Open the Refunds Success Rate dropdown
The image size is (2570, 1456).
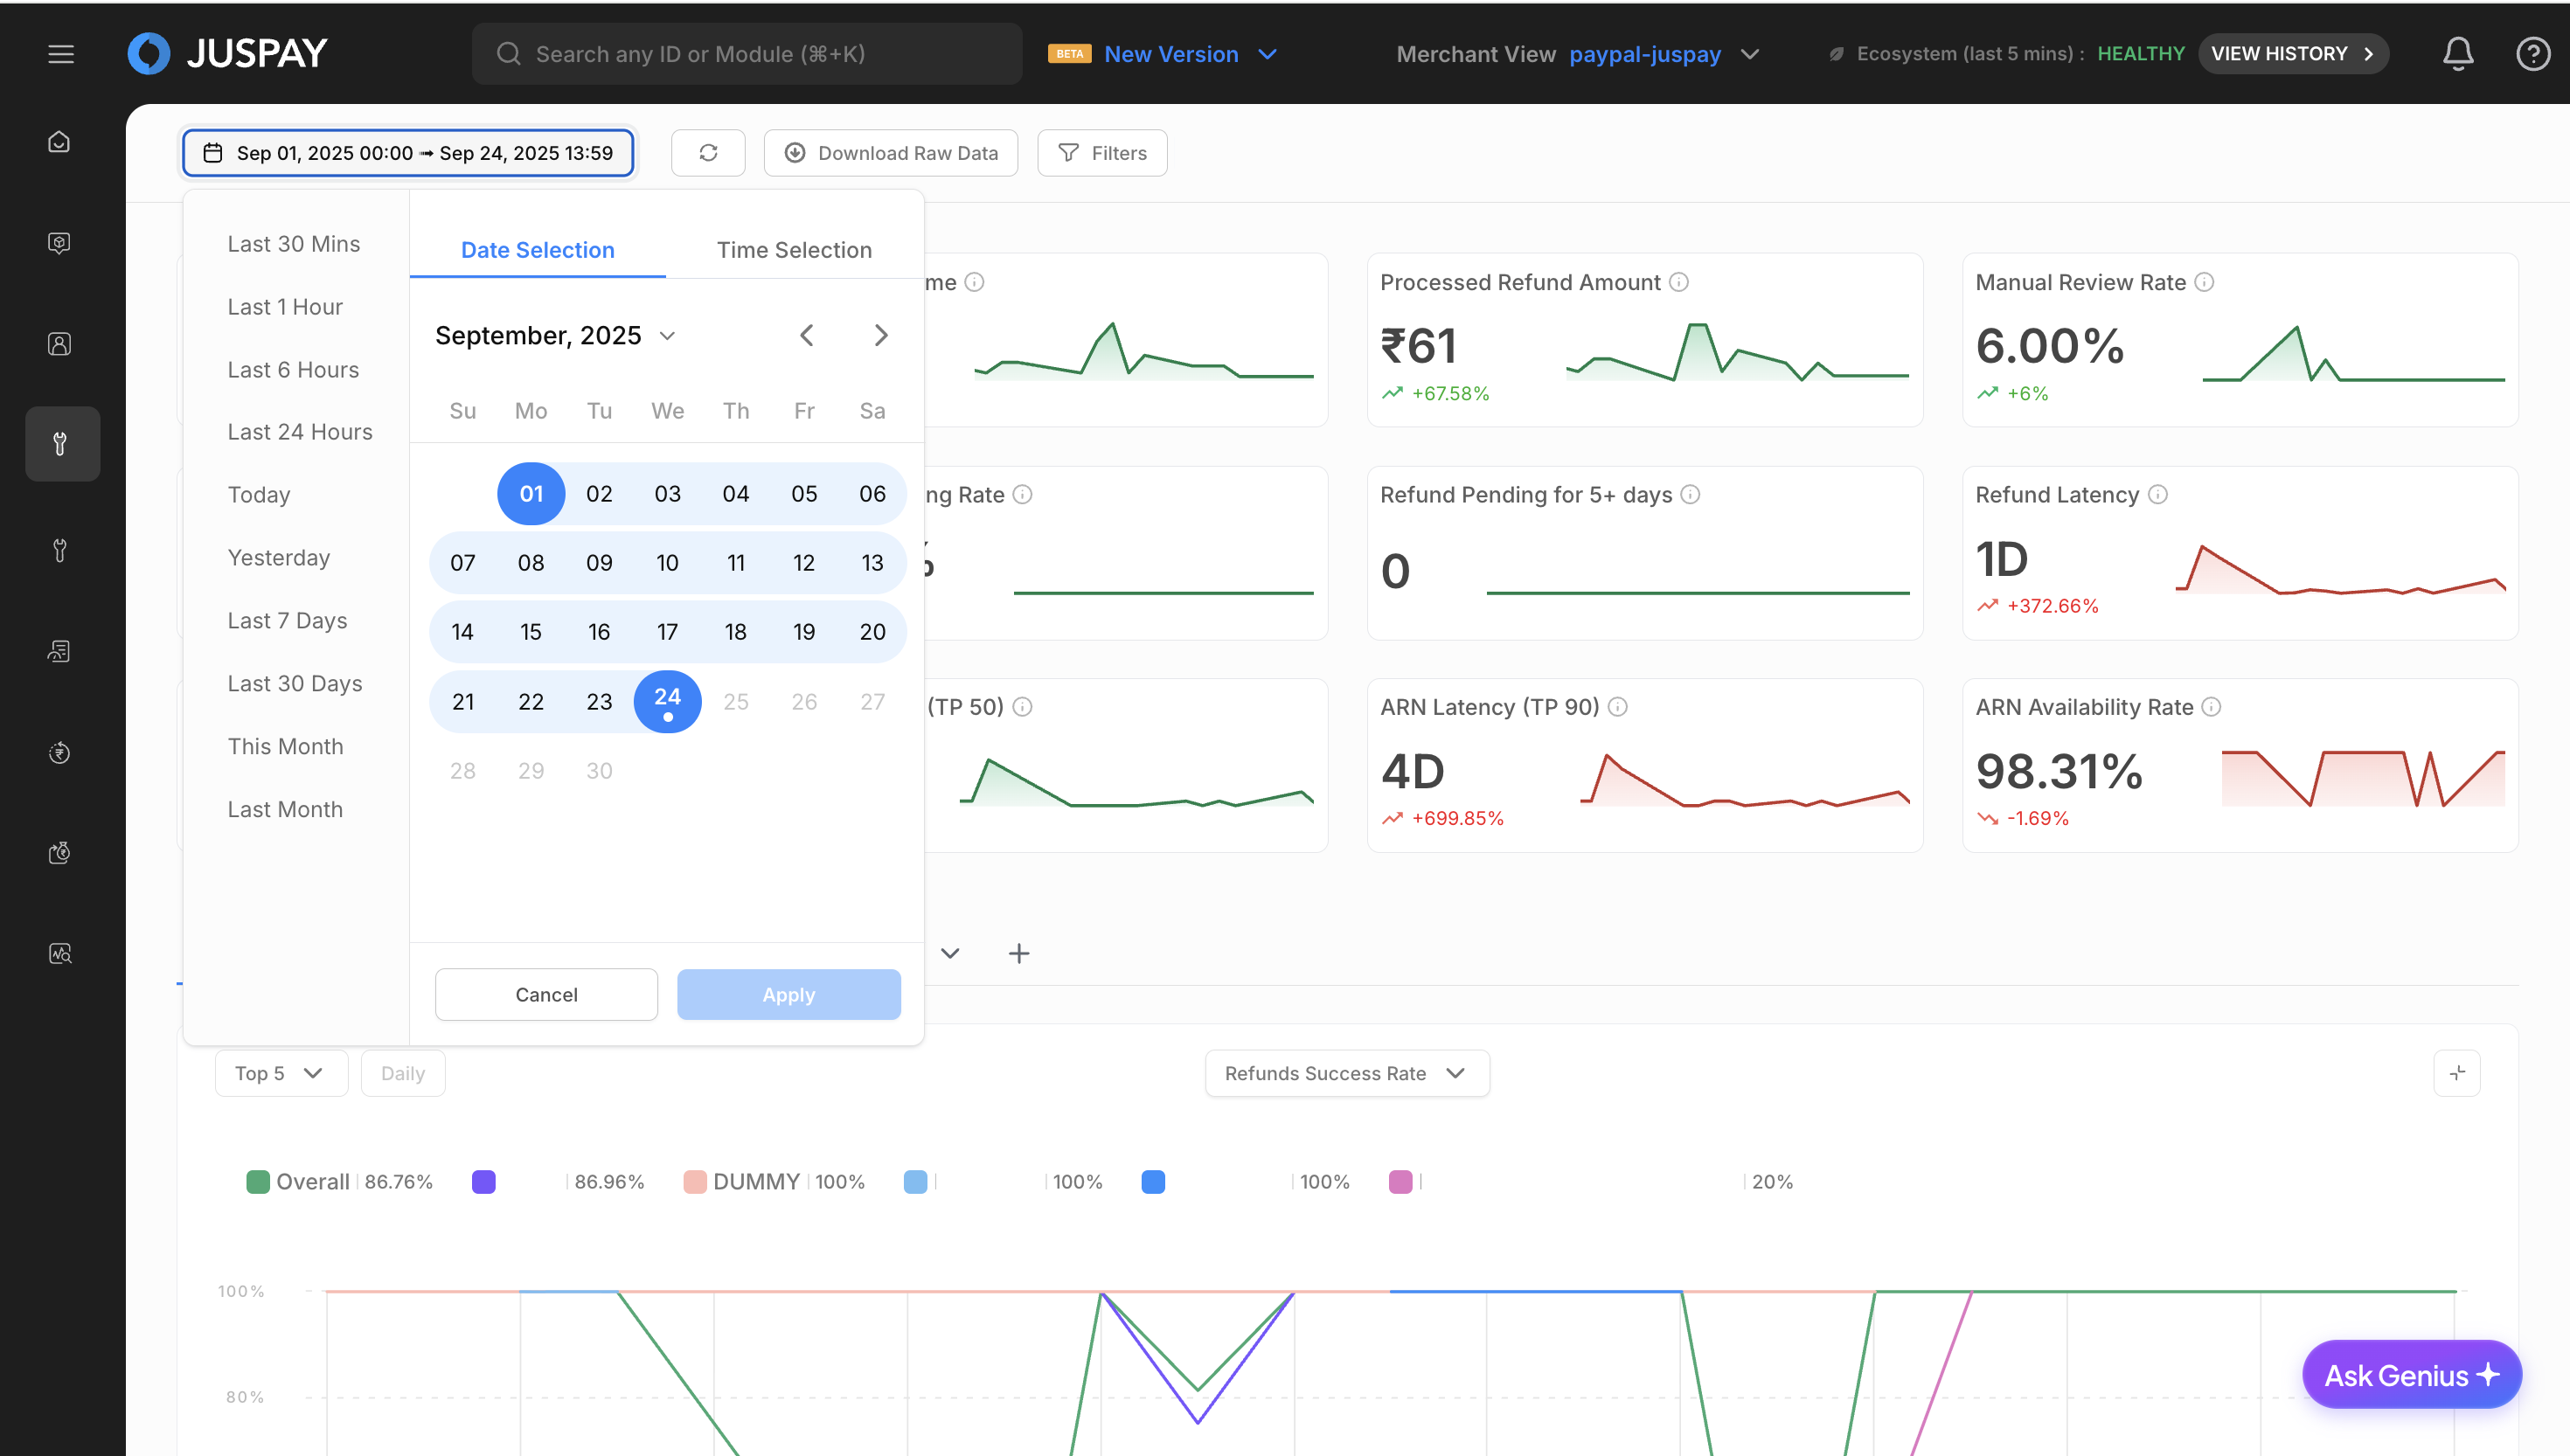tap(1346, 1073)
